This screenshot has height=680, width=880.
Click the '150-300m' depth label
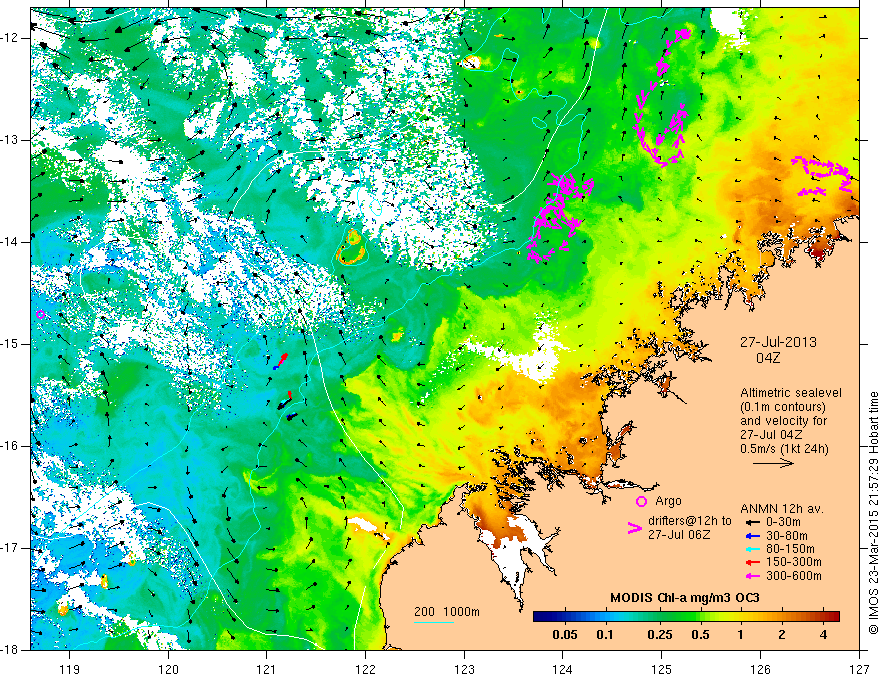[x=794, y=562]
